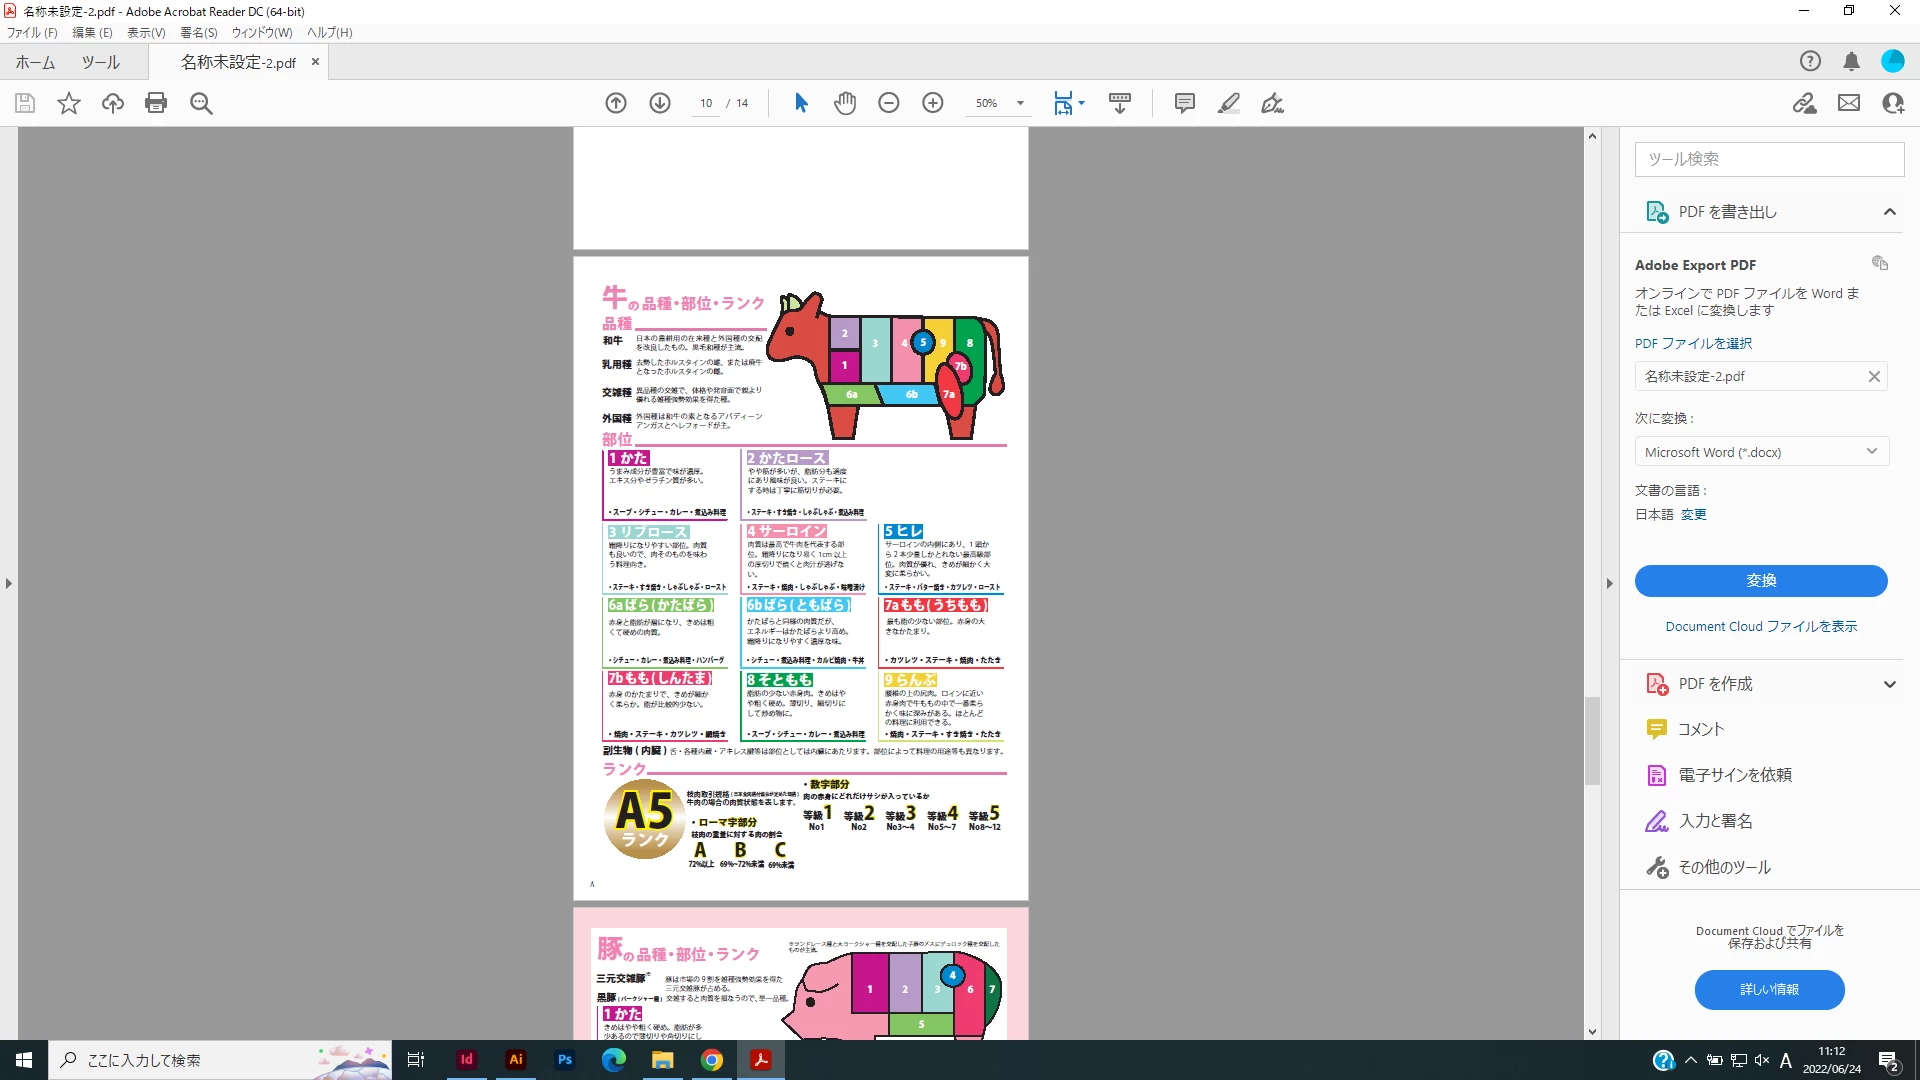This screenshot has width=1920, height=1080.
Task: Click the zoom out minus icon
Action: pos(889,103)
